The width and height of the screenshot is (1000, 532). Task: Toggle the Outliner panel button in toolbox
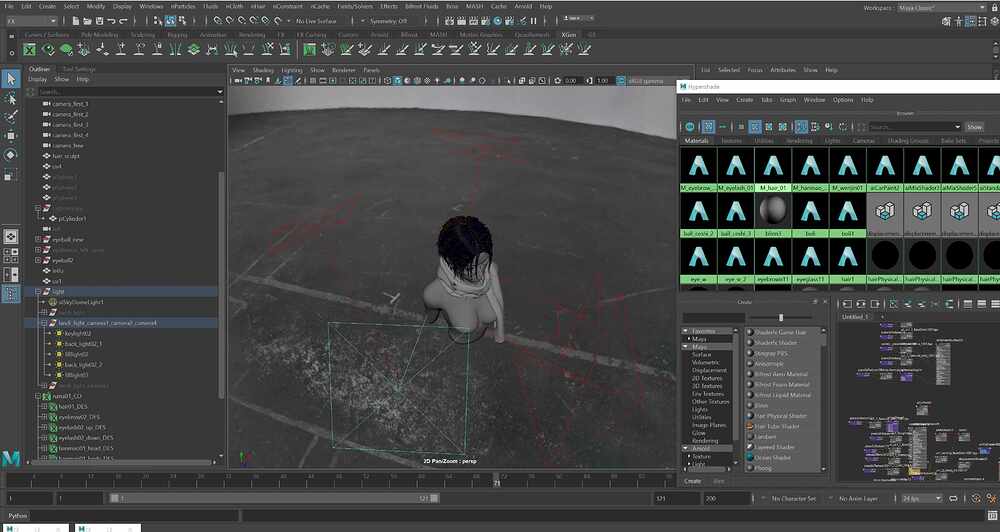(x=11, y=293)
